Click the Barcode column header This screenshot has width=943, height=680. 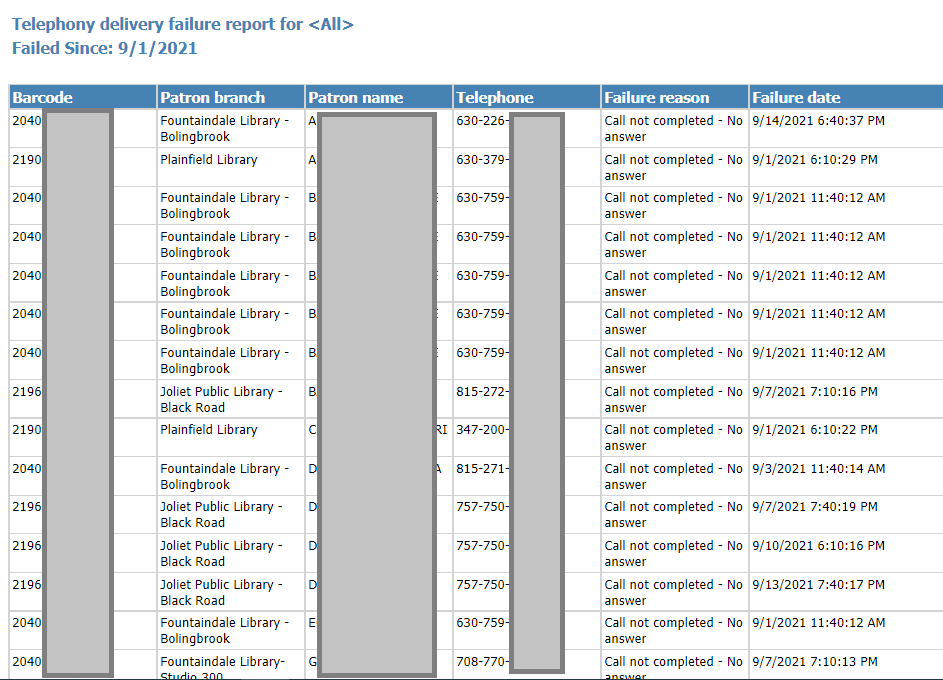43,98
